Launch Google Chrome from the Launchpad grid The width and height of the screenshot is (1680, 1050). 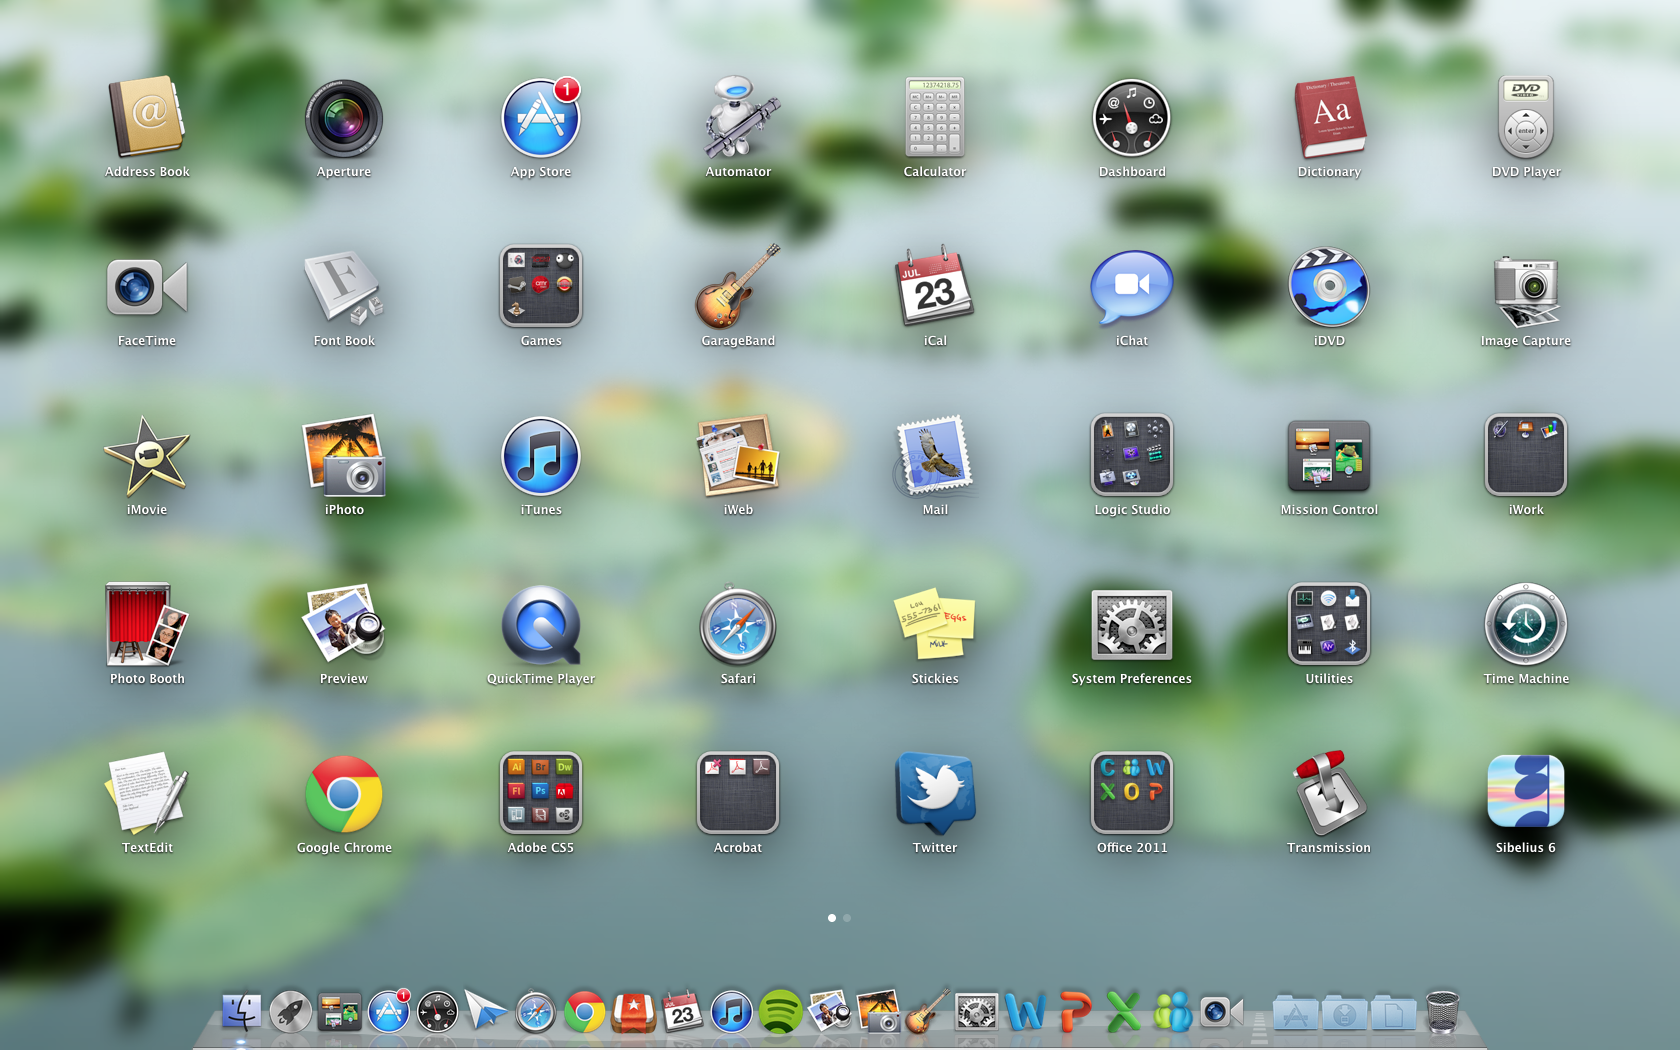click(344, 794)
